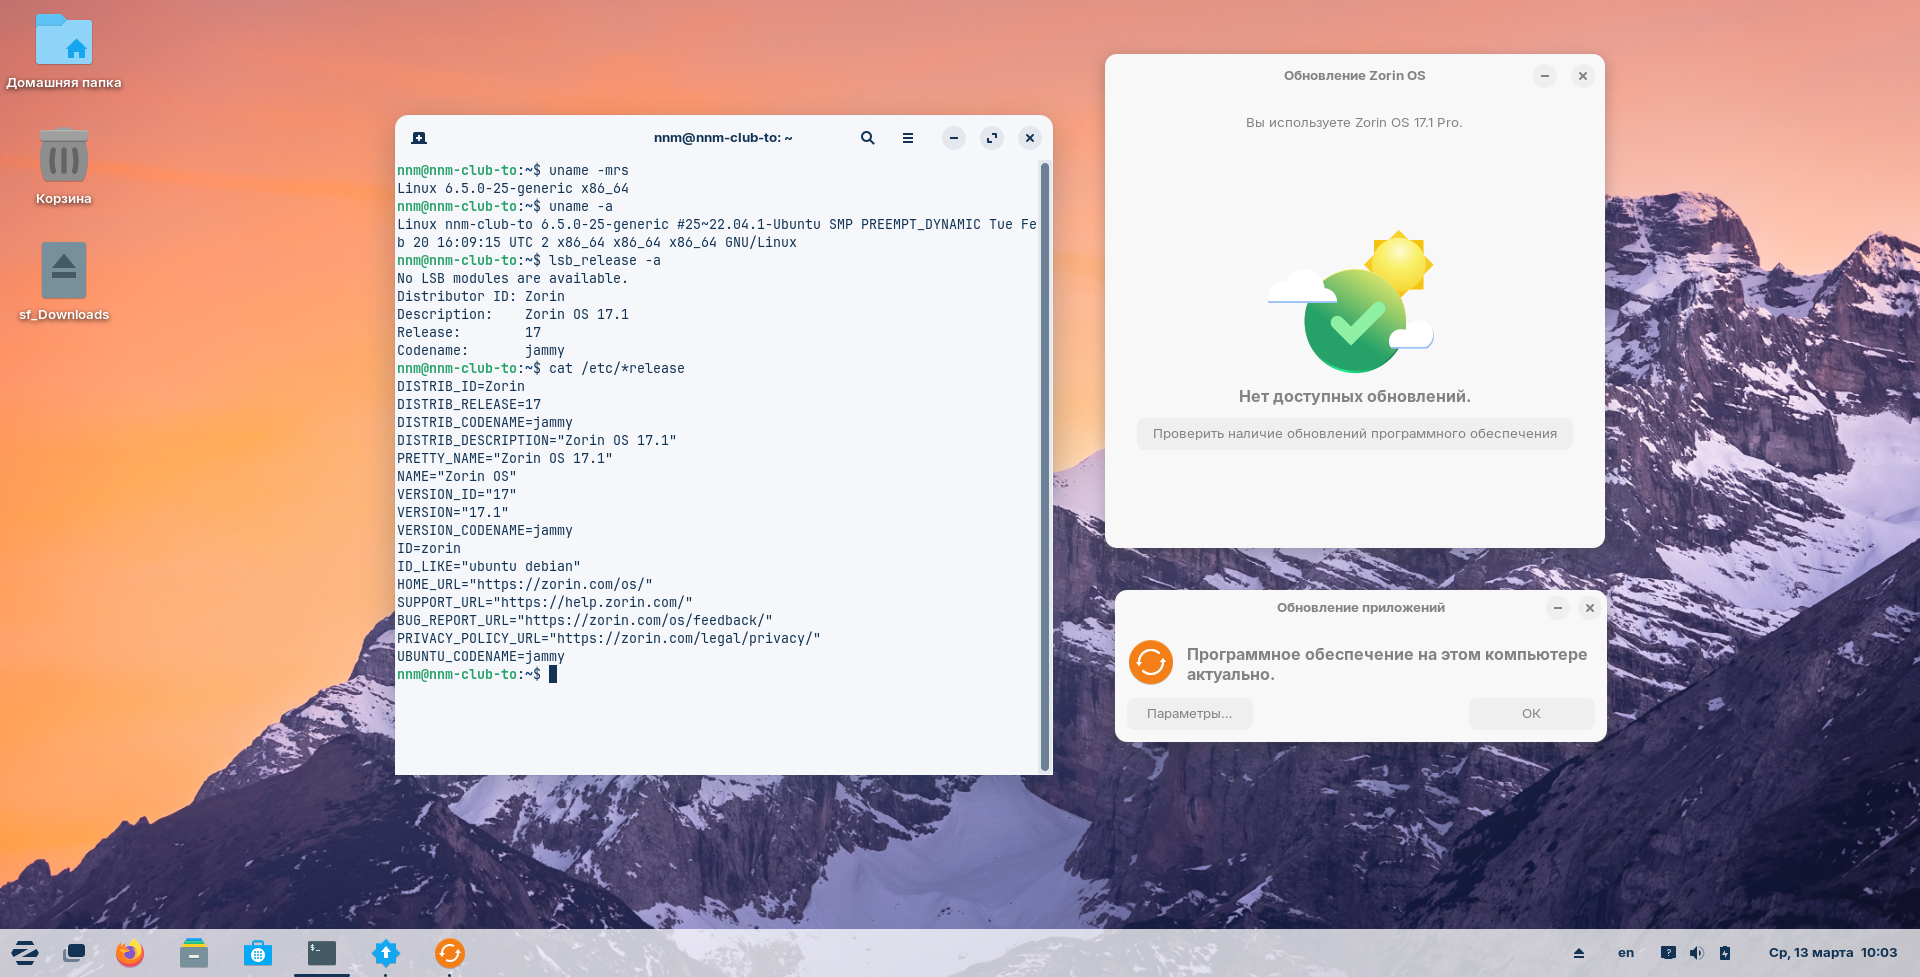Add a new terminal tab
The width and height of the screenshot is (1920, 977).
coord(419,138)
